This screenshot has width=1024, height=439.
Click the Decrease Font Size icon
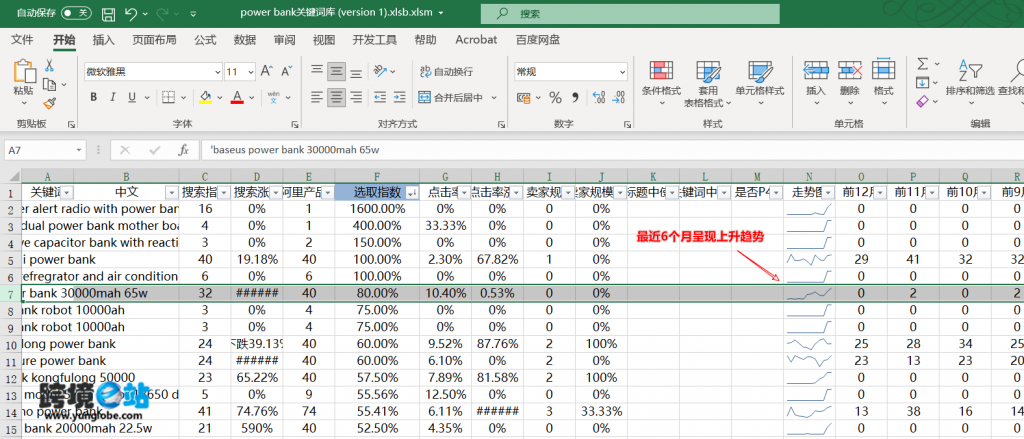[x=286, y=71]
